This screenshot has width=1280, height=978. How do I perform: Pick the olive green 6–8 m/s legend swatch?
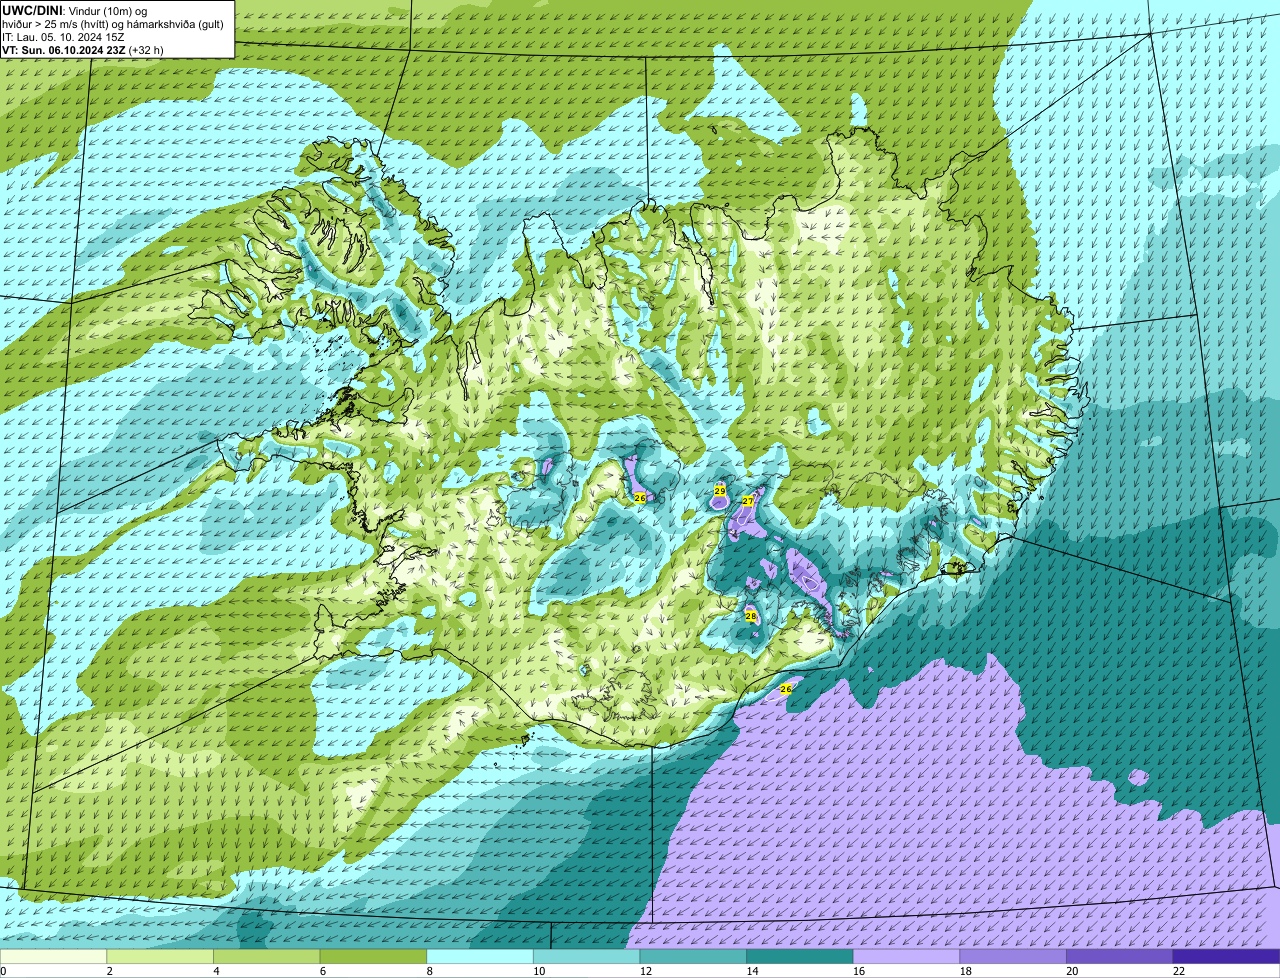point(373,956)
